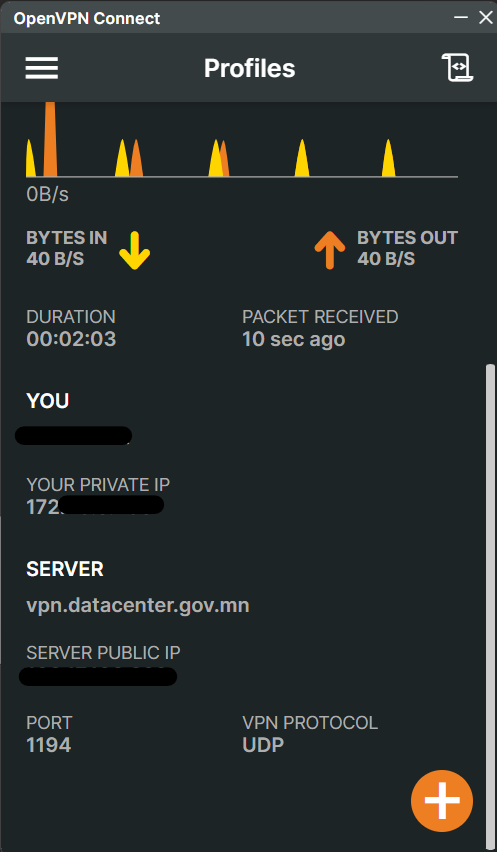Select the vpn.datacenter.gov.mn server address
This screenshot has height=852, width=497.
(138, 605)
